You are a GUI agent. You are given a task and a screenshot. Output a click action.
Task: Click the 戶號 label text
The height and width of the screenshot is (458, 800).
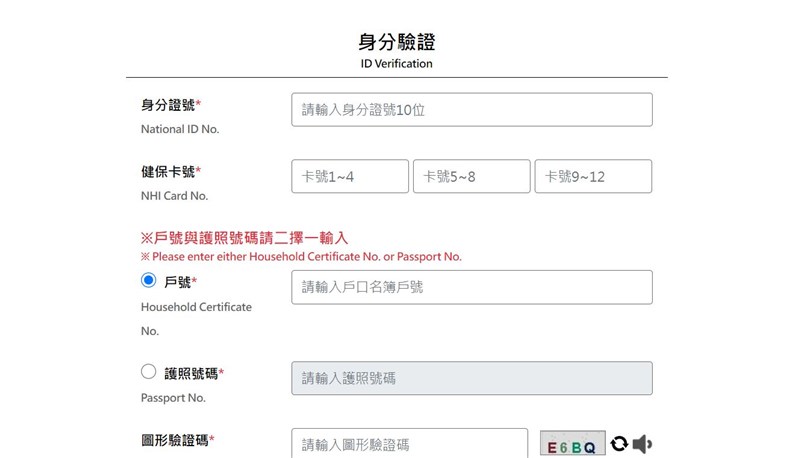point(181,282)
